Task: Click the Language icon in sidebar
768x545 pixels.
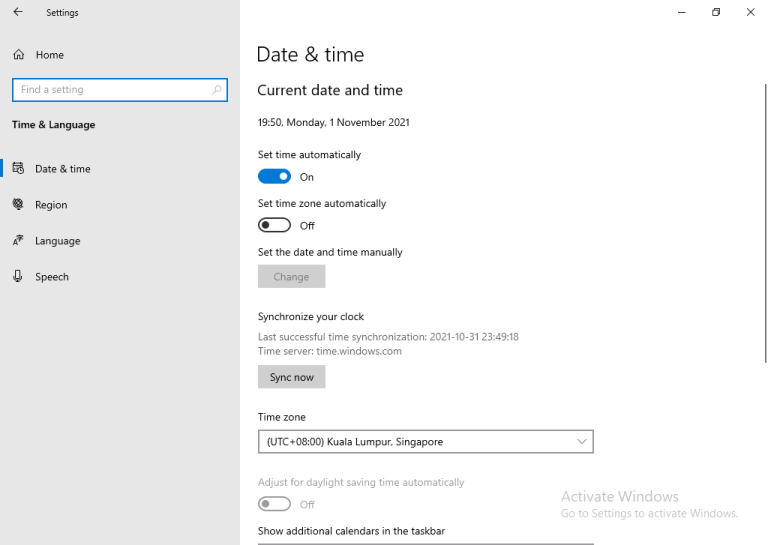Action: click(18, 241)
